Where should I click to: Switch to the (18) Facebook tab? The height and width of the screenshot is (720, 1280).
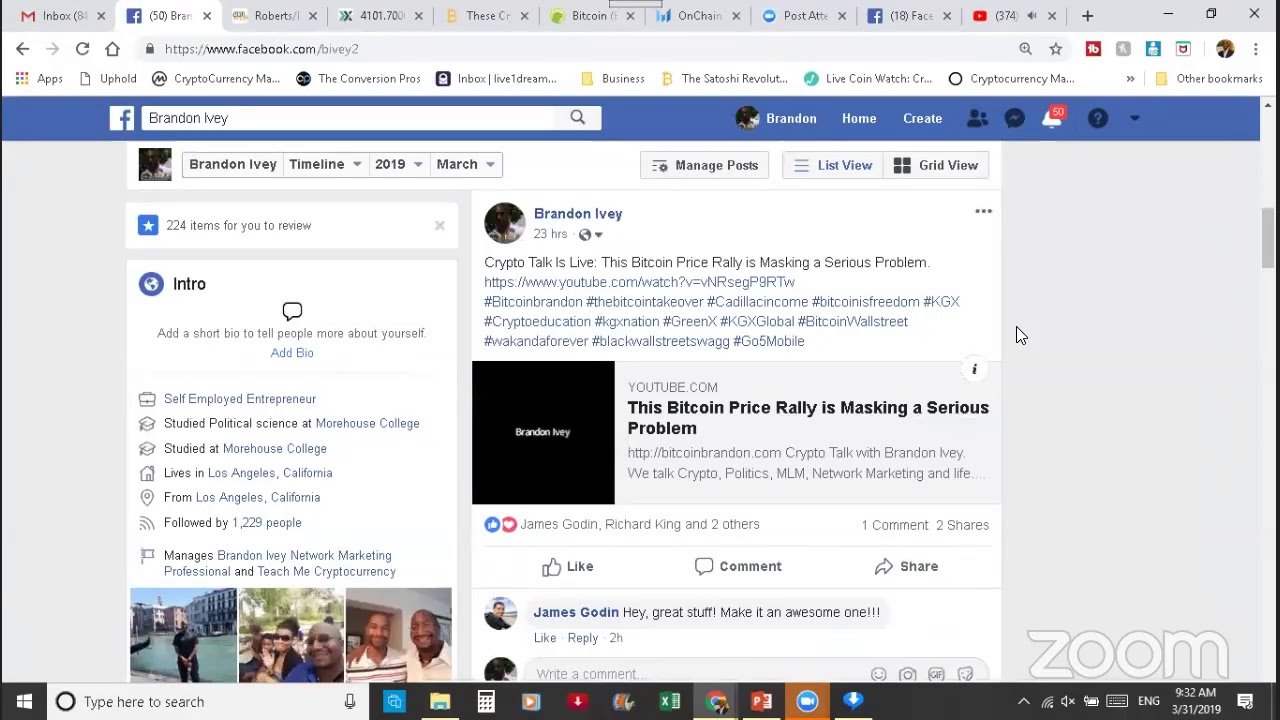[x=907, y=16]
